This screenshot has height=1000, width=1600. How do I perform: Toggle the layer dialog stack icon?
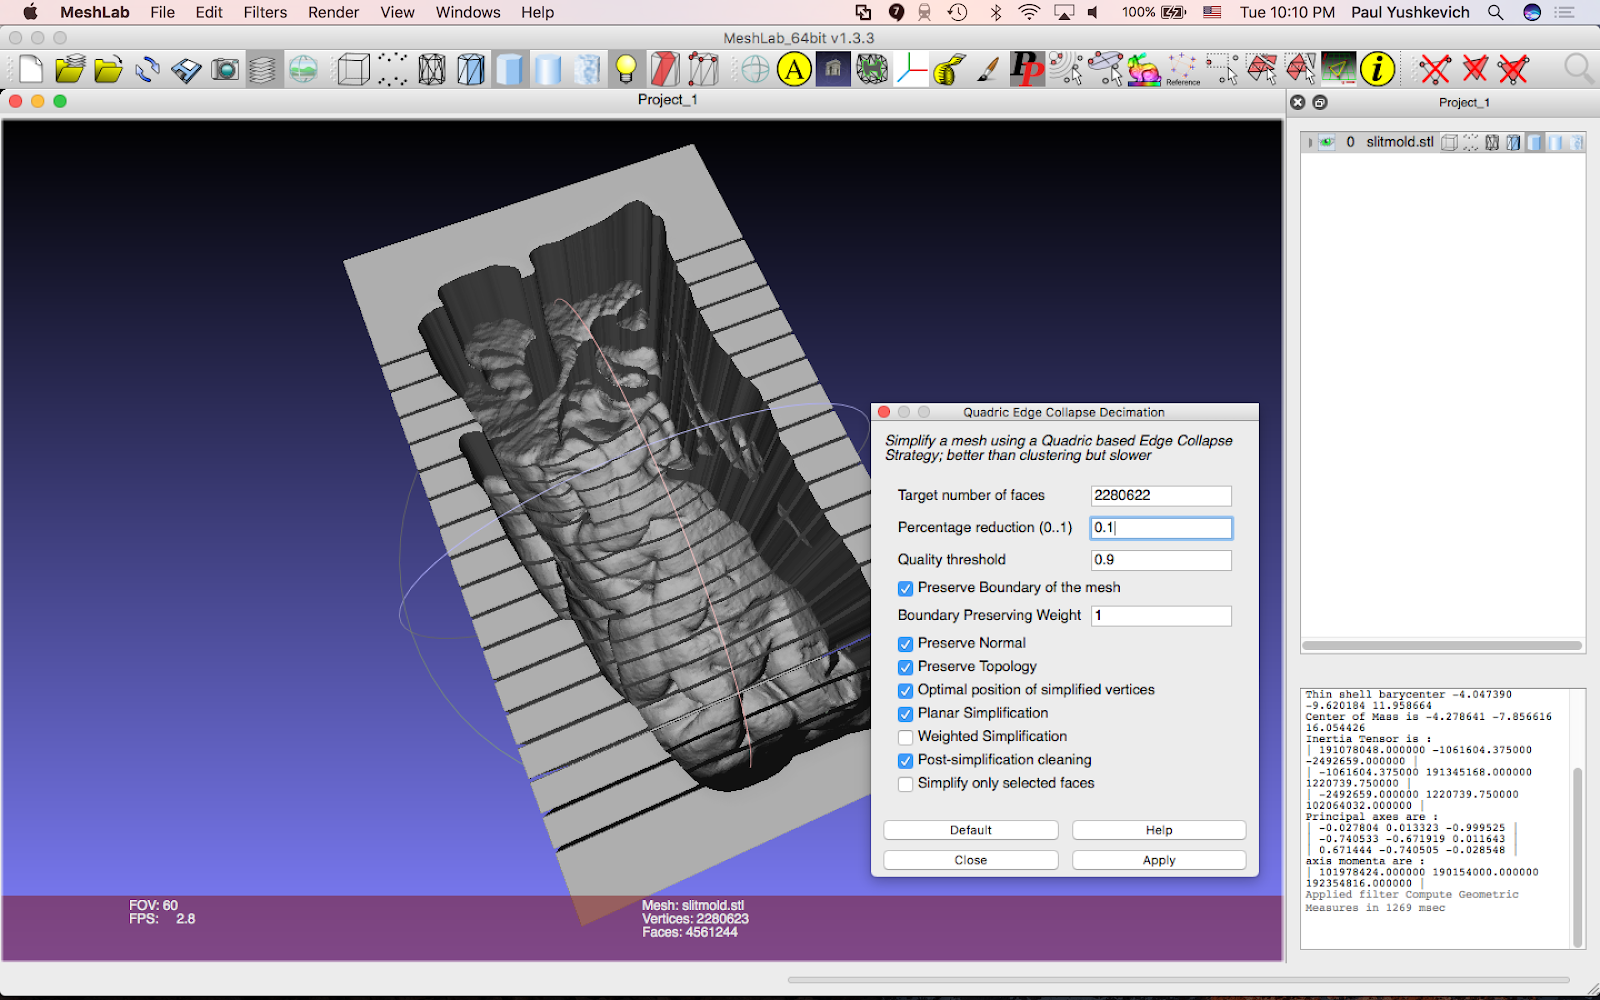point(263,69)
